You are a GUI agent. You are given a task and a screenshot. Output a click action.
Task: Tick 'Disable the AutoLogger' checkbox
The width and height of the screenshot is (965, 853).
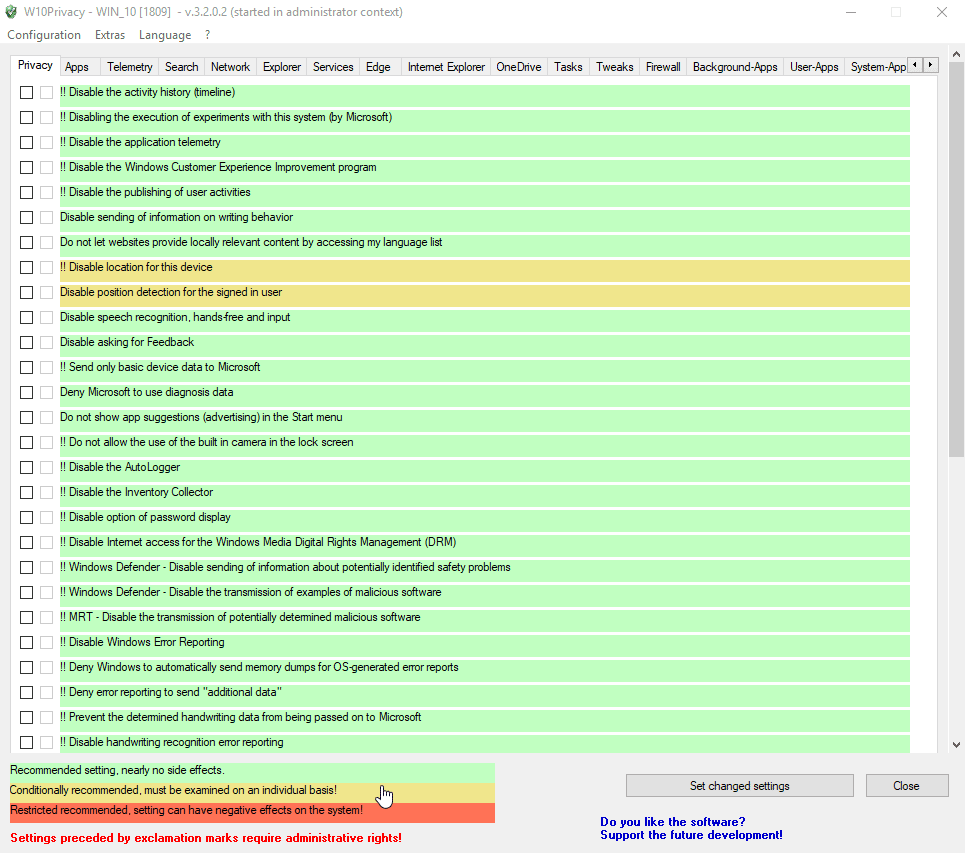pyautogui.click(x=26, y=467)
